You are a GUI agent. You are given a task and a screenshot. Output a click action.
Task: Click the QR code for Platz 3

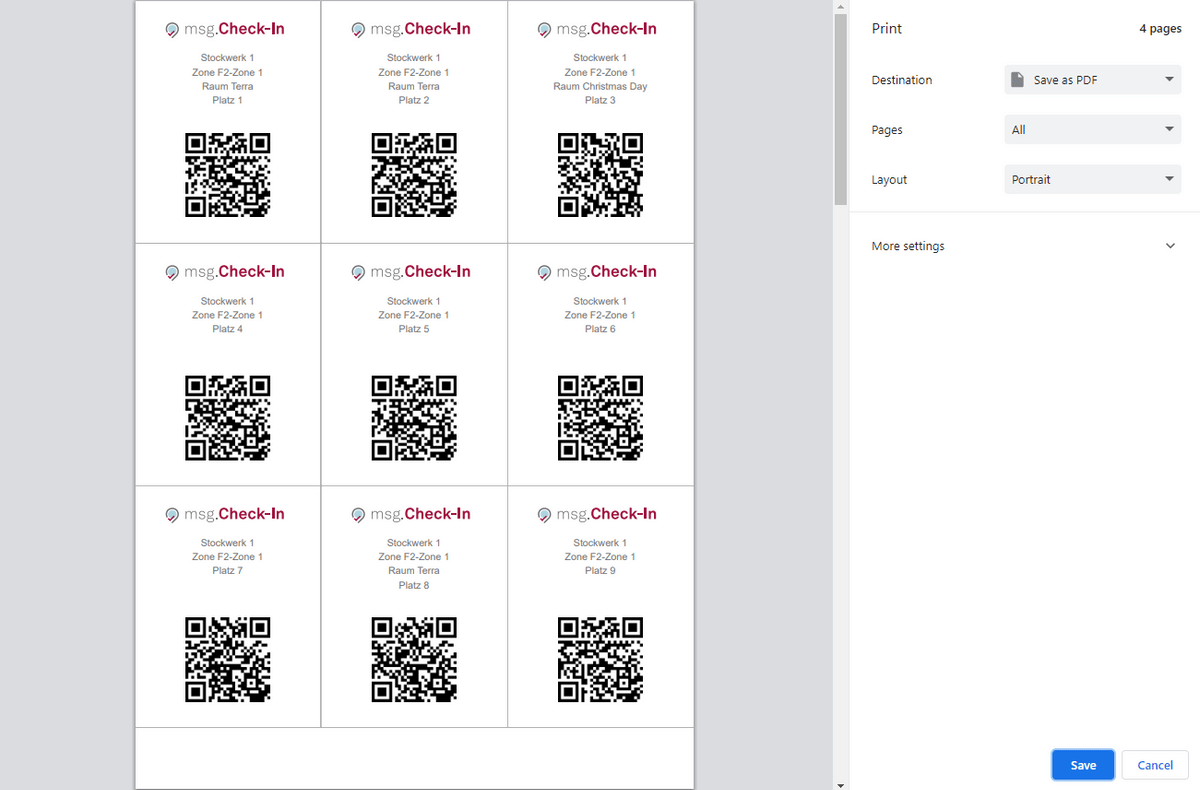(599, 175)
